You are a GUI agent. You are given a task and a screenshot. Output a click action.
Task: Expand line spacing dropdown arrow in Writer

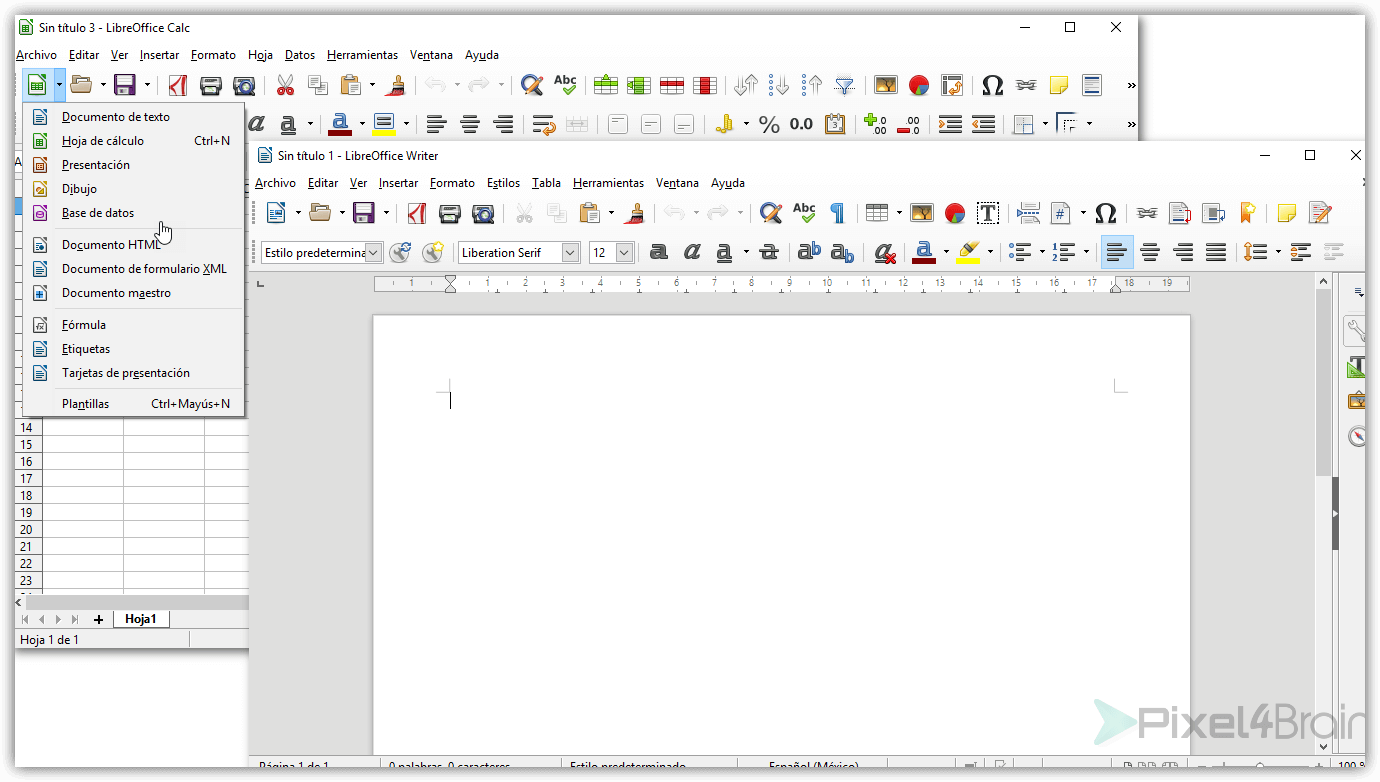click(1278, 253)
